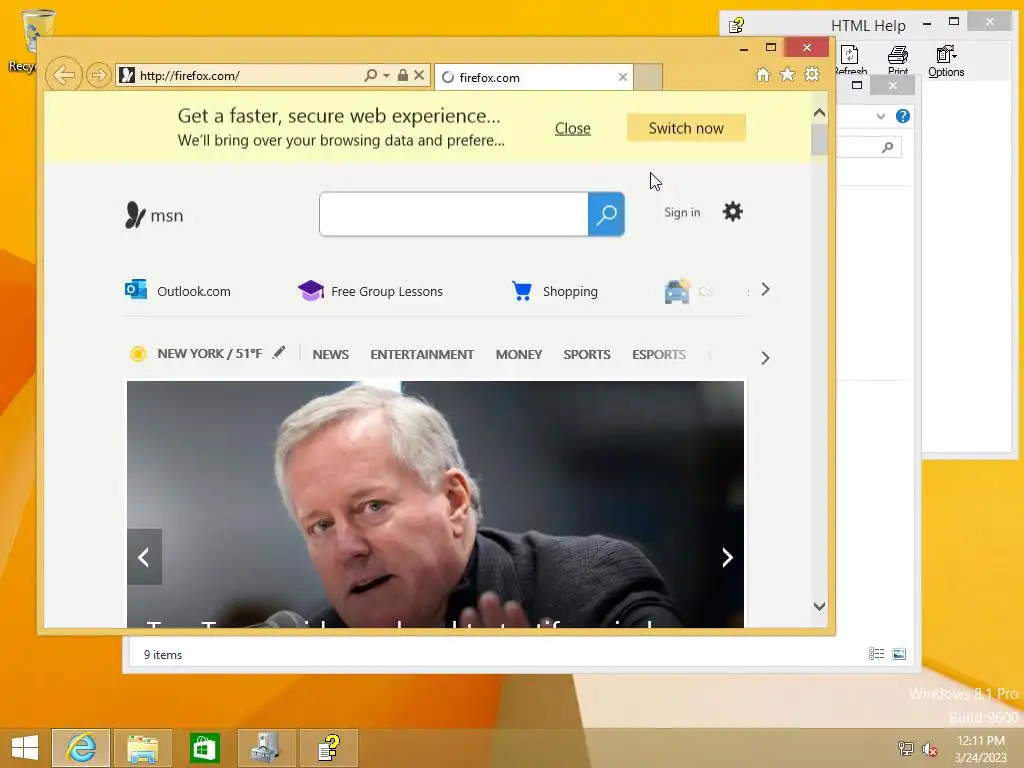Screen dimensions: 1024x768
Task: Click the search magnifier in background window
Action: point(887,147)
